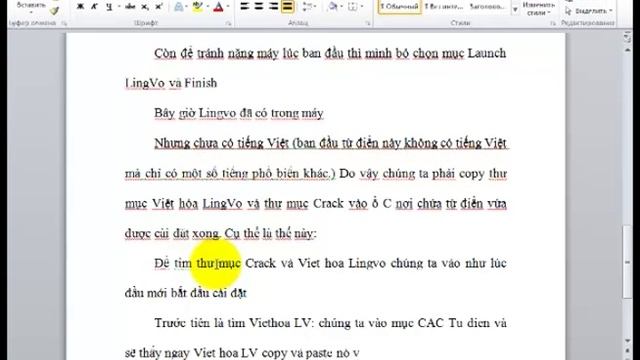
Task: Select the 'Без инте...' style
Action: pos(444,7)
